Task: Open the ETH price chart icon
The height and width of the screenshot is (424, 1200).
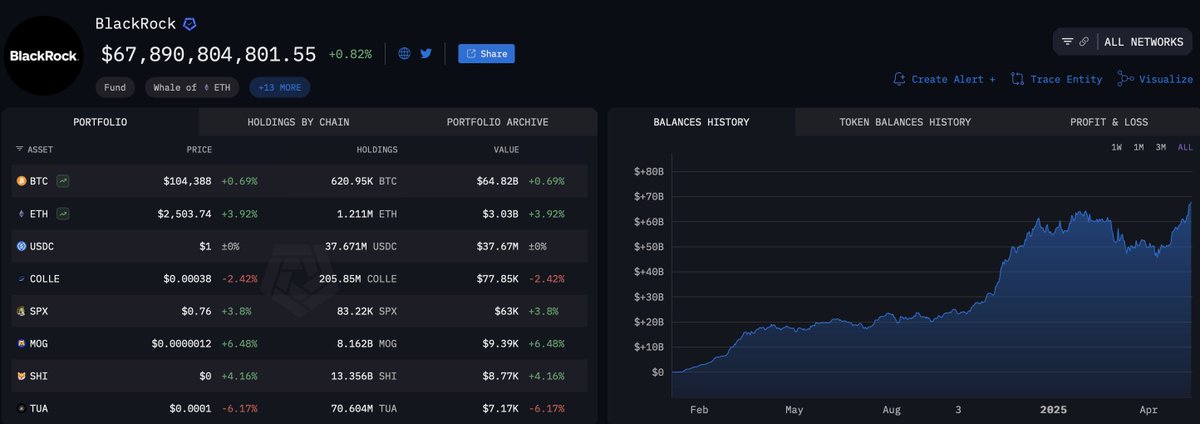Action: coord(62,214)
